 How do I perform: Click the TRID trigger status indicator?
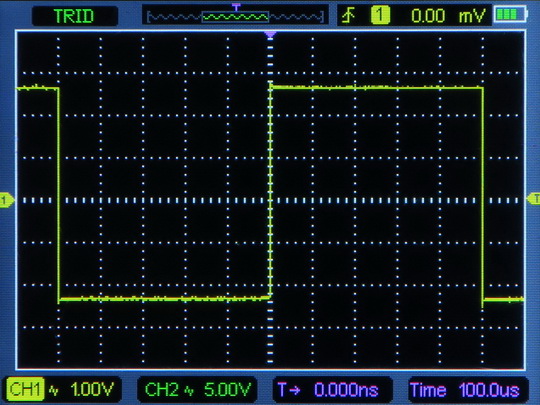75,16
